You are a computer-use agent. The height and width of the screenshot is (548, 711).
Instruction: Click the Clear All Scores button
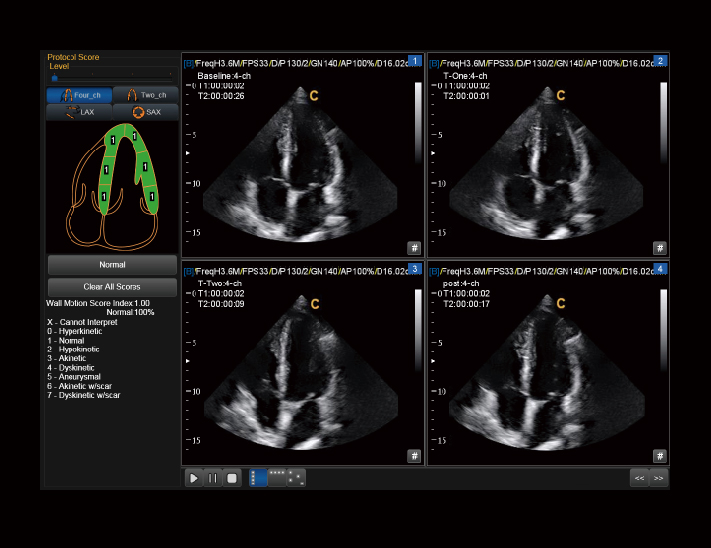click(x=112, y=287)
